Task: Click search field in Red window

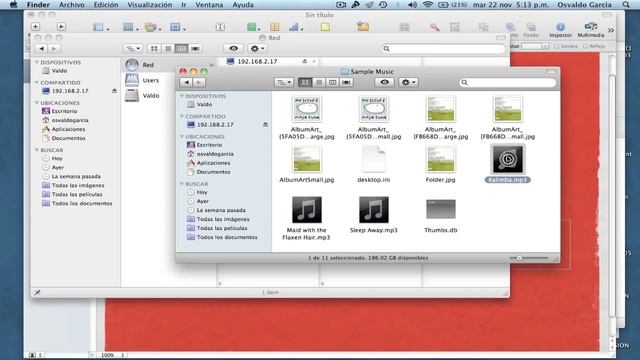Action: coord(443,49)
